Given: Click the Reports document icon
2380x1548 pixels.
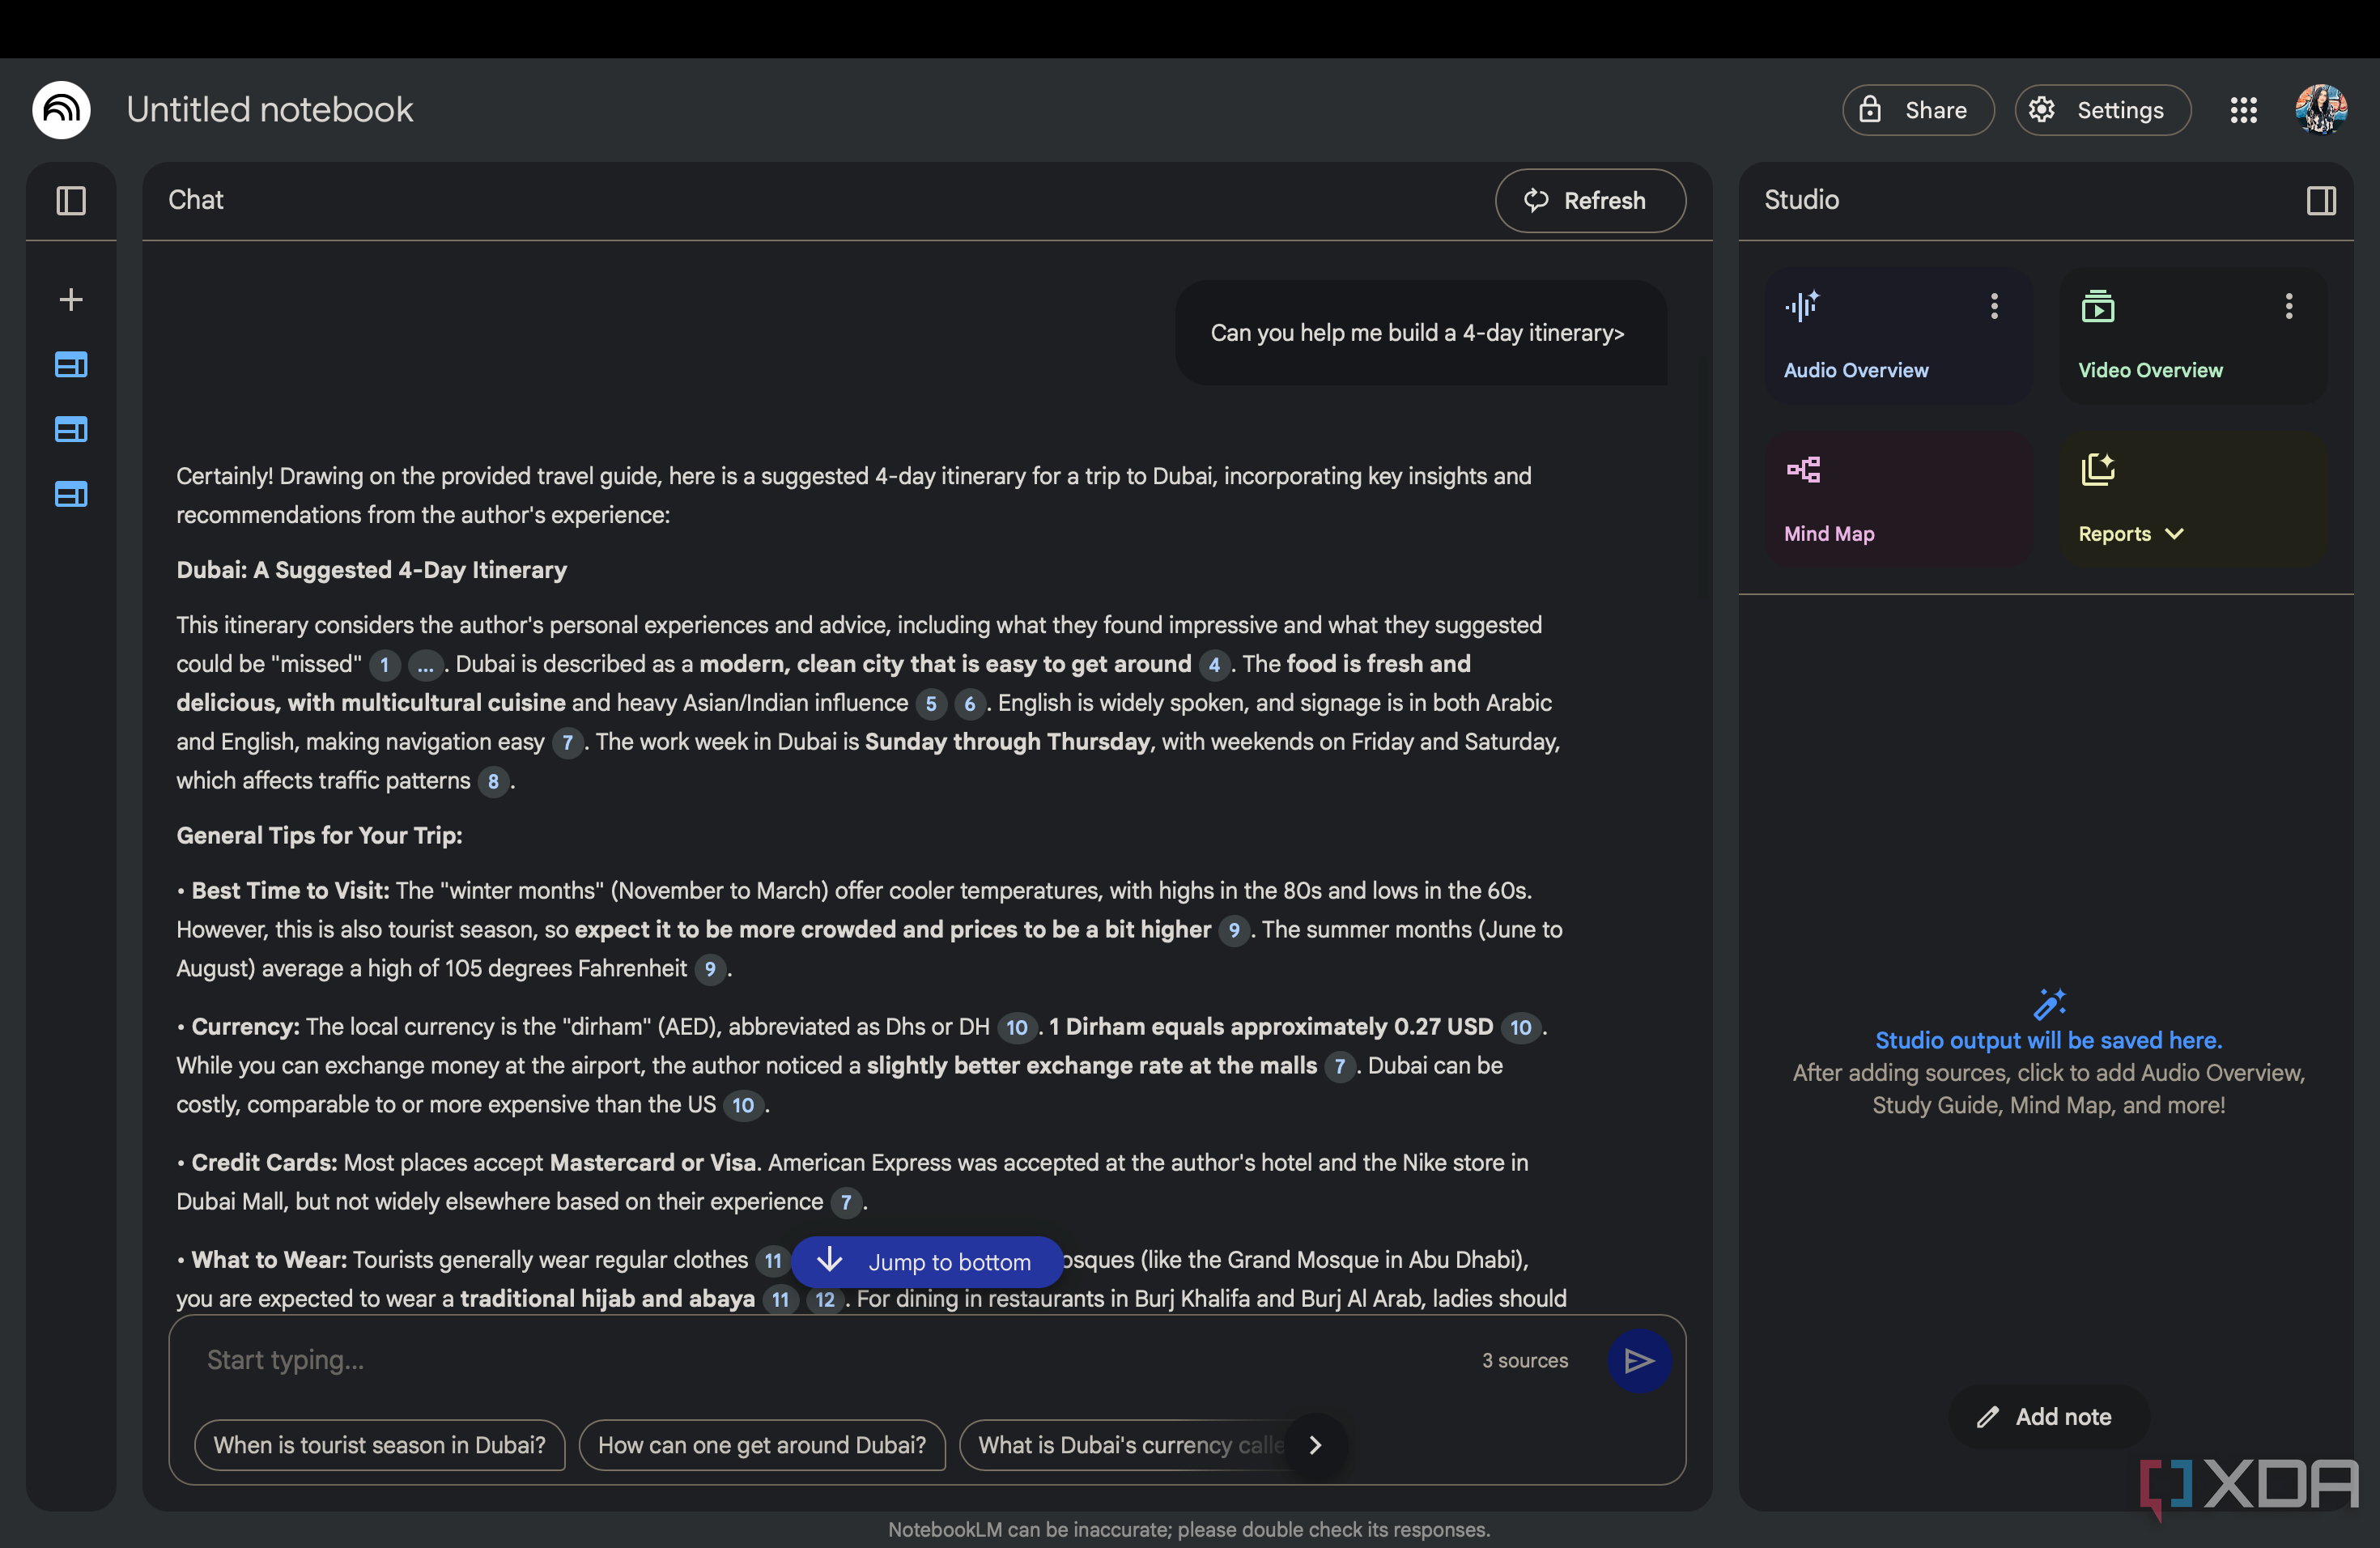Looking at the screenshot, I should 2097,469.
